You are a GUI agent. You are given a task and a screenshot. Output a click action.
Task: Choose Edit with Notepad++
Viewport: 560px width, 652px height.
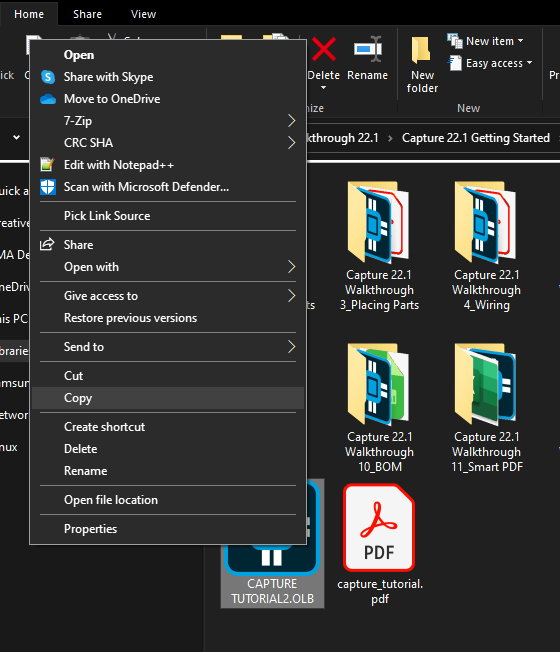point(168,165)
